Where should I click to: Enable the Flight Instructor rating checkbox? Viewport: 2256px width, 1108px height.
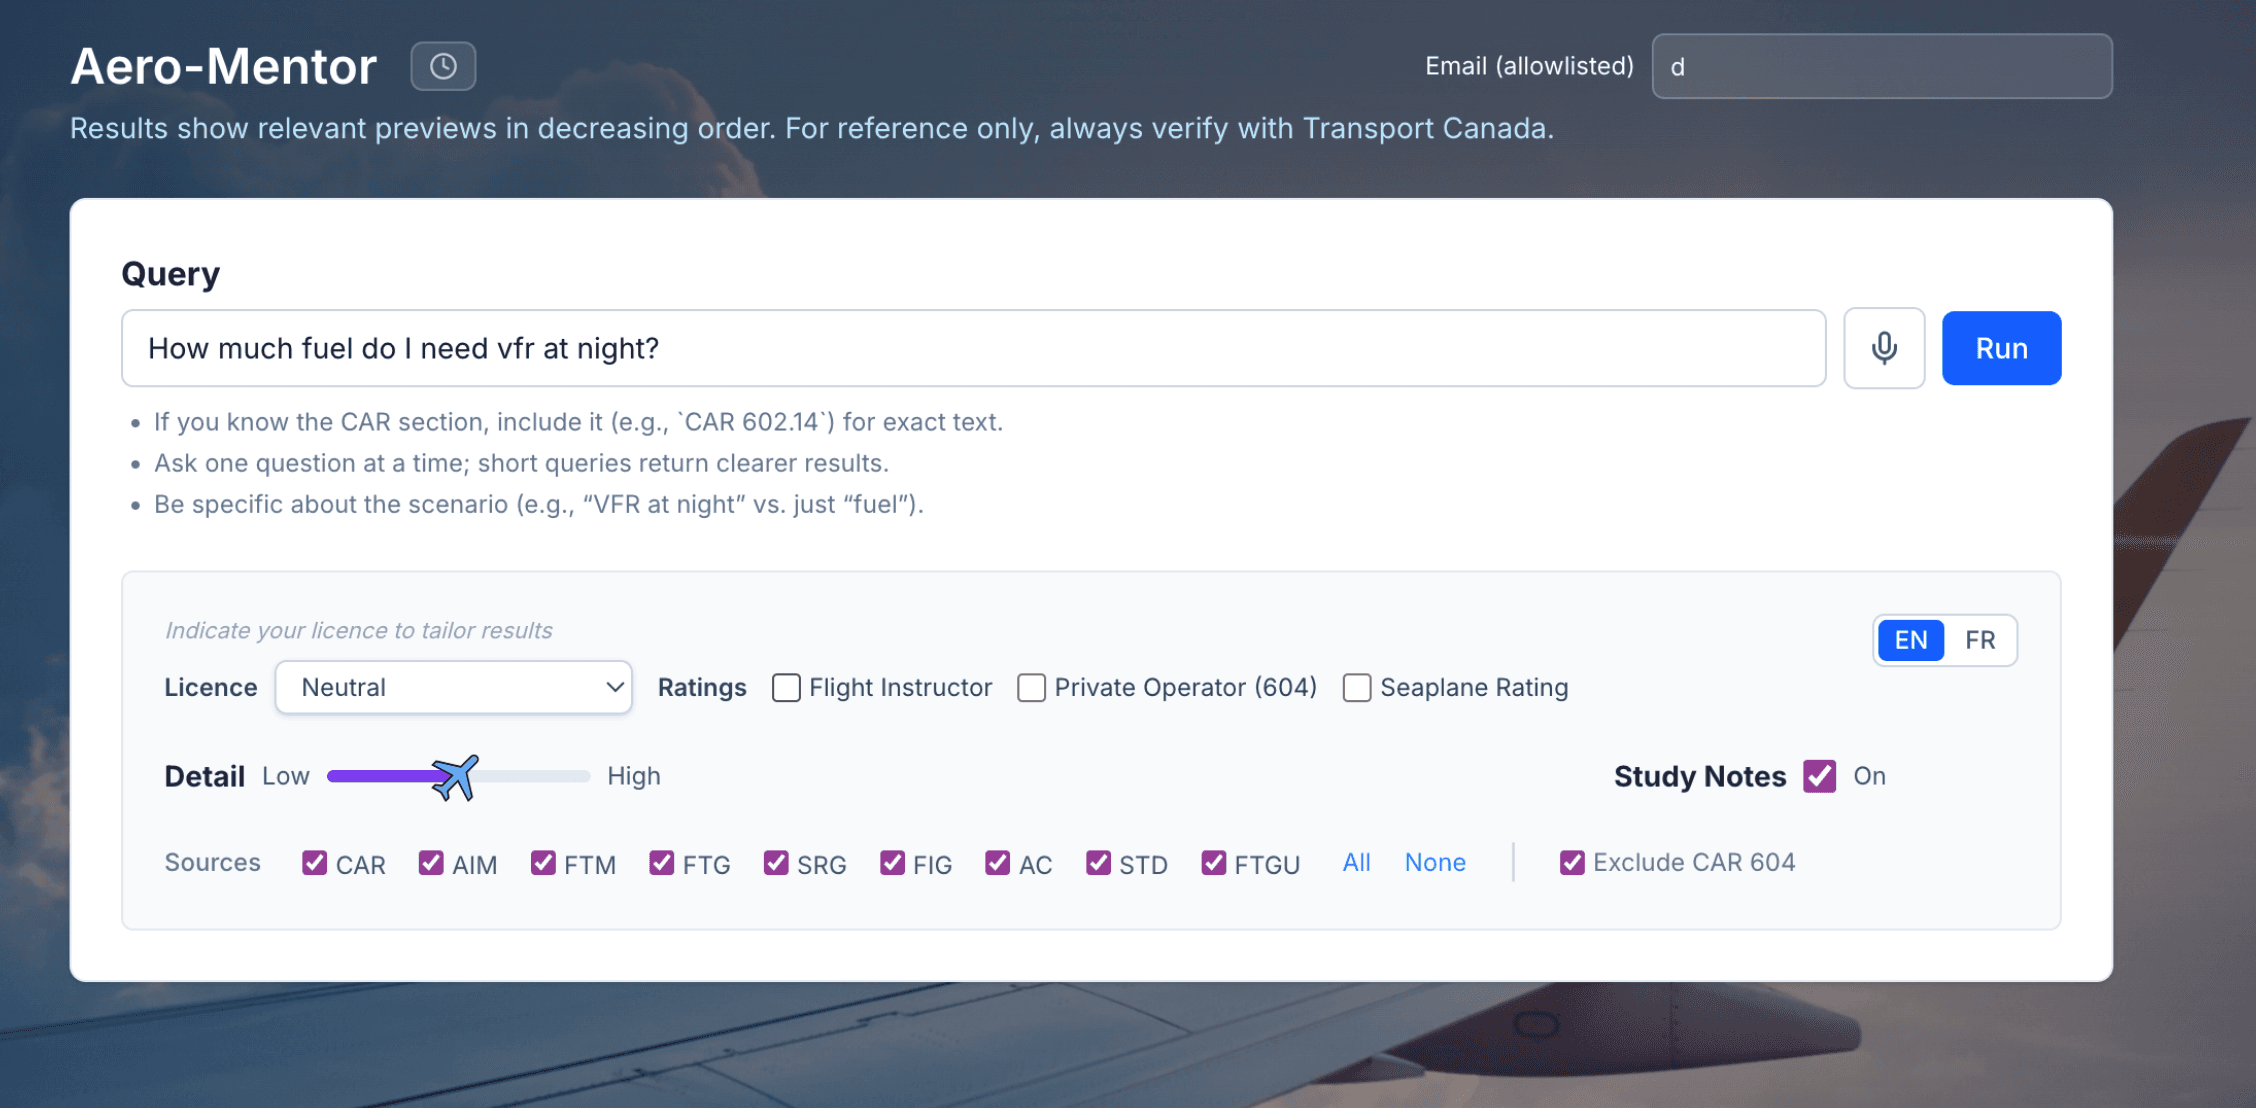tap(786, 688)
